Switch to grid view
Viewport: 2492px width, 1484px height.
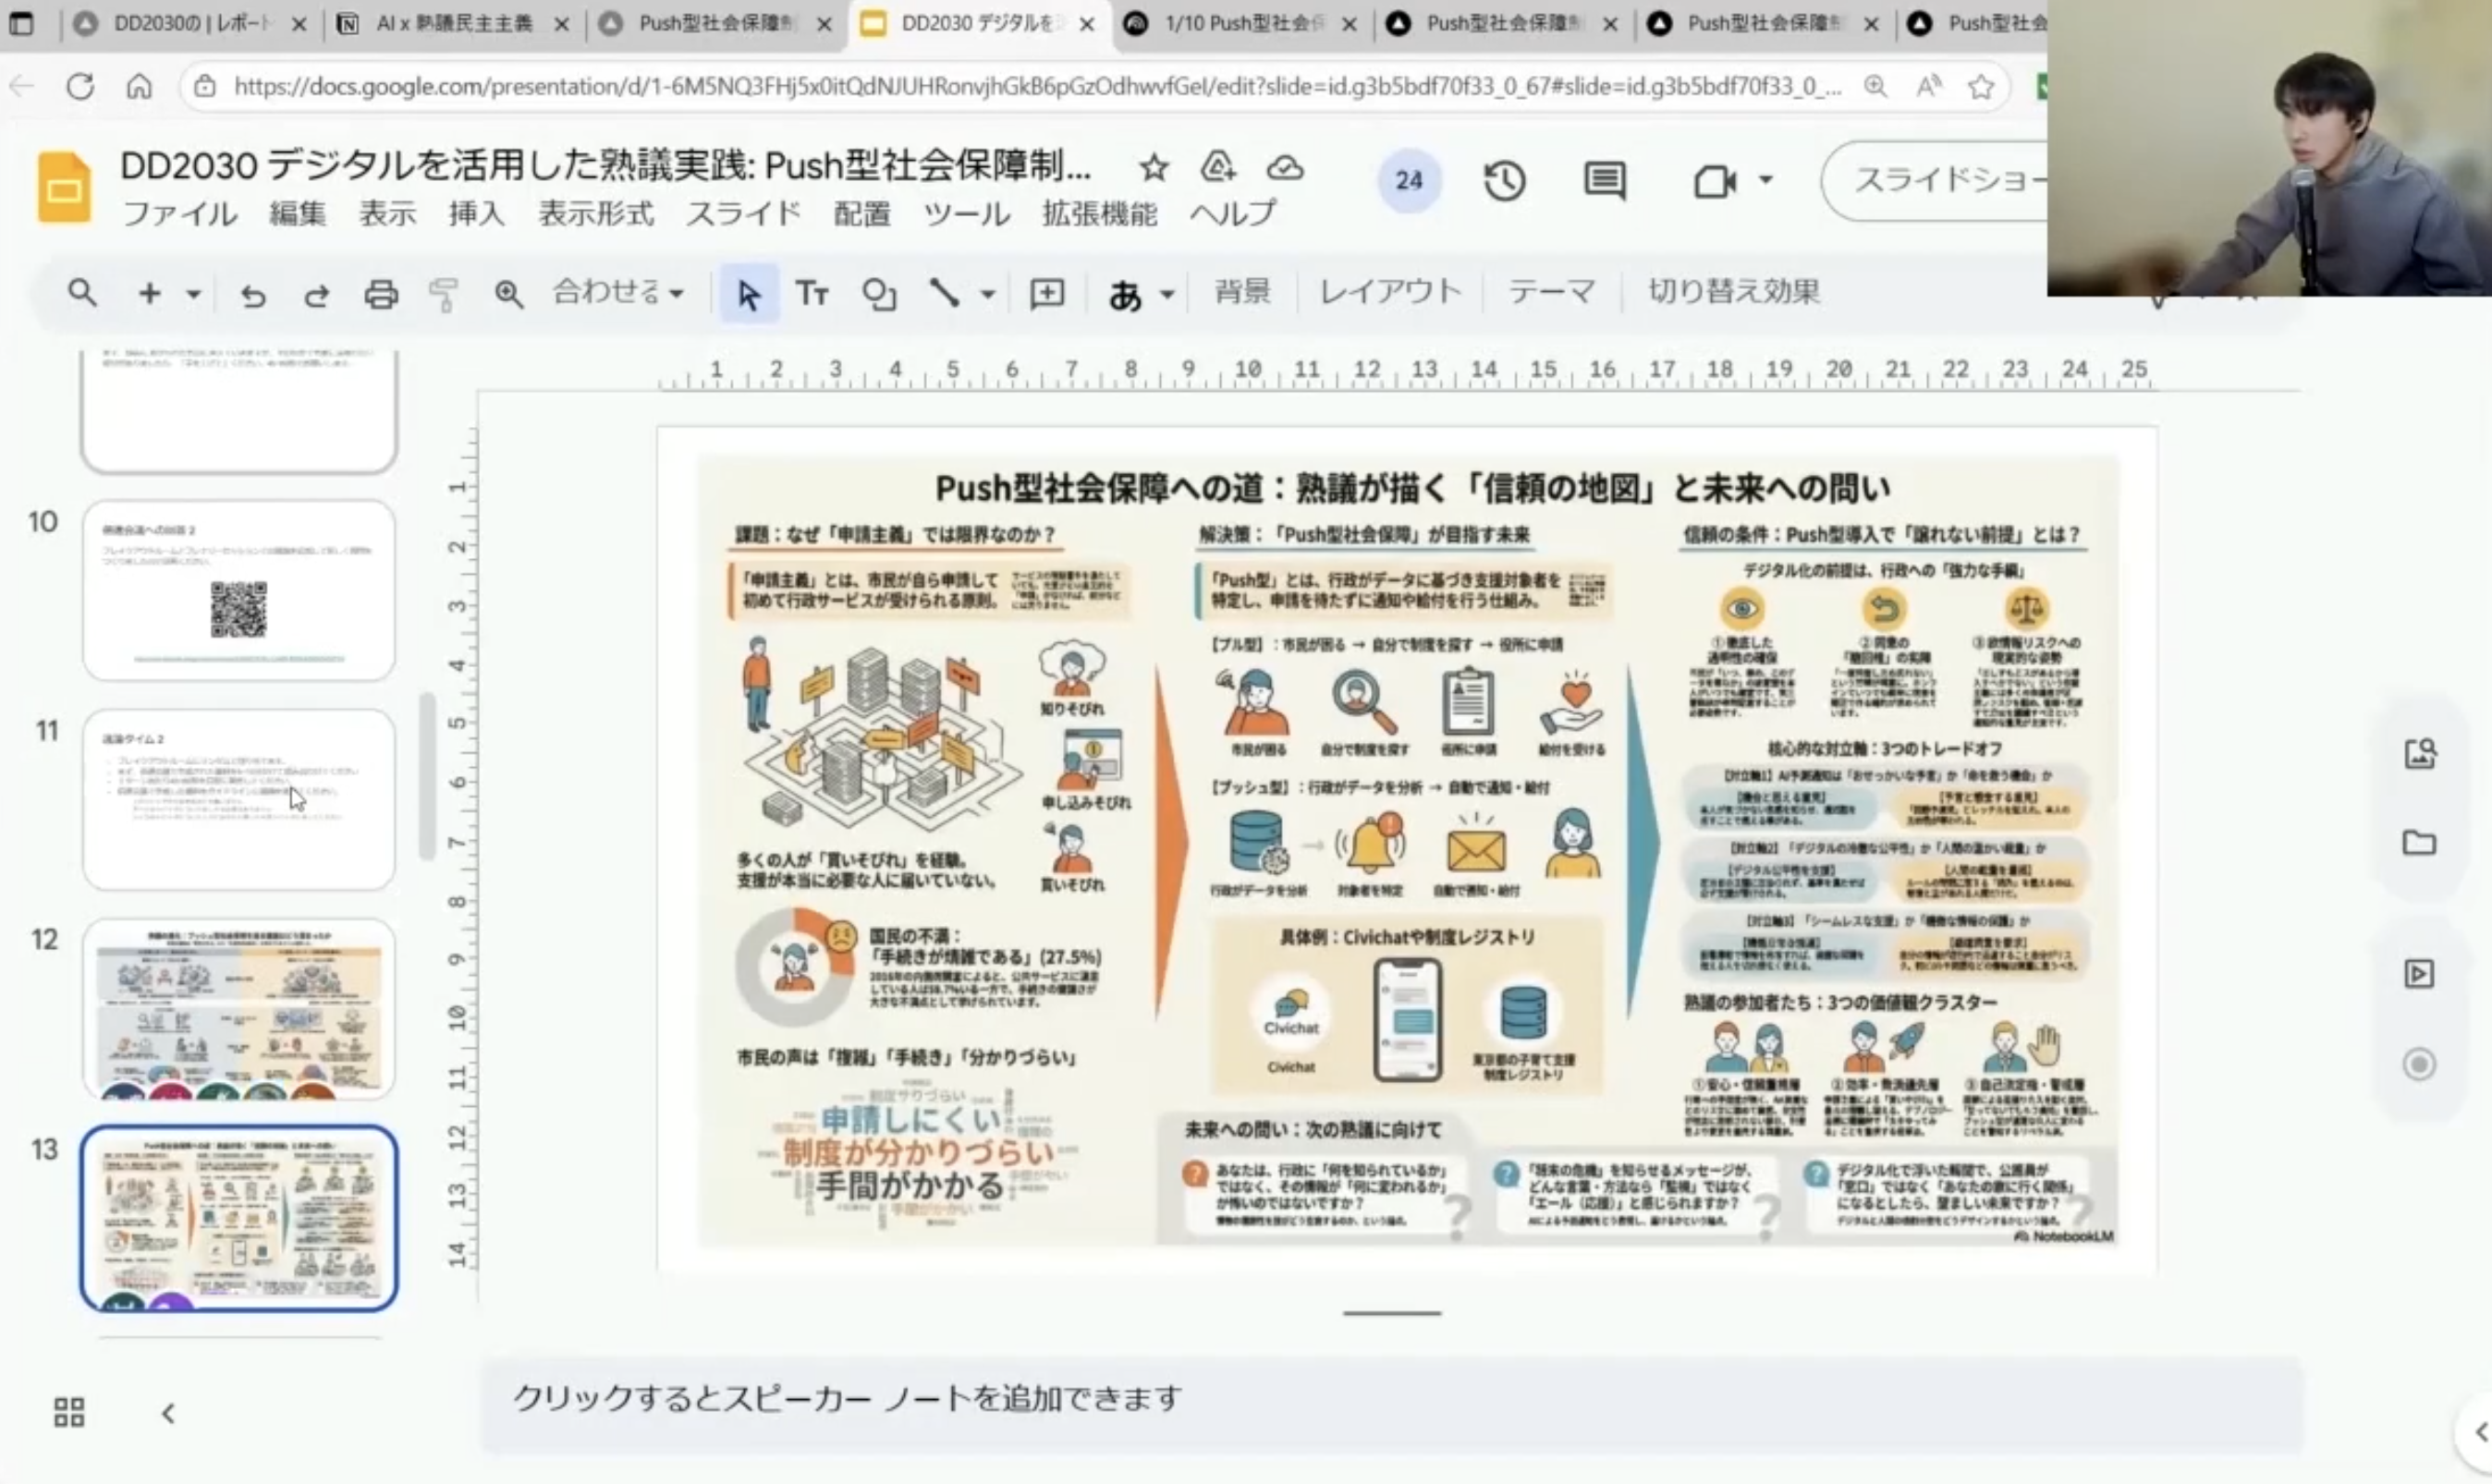[x=69, y=1412]
